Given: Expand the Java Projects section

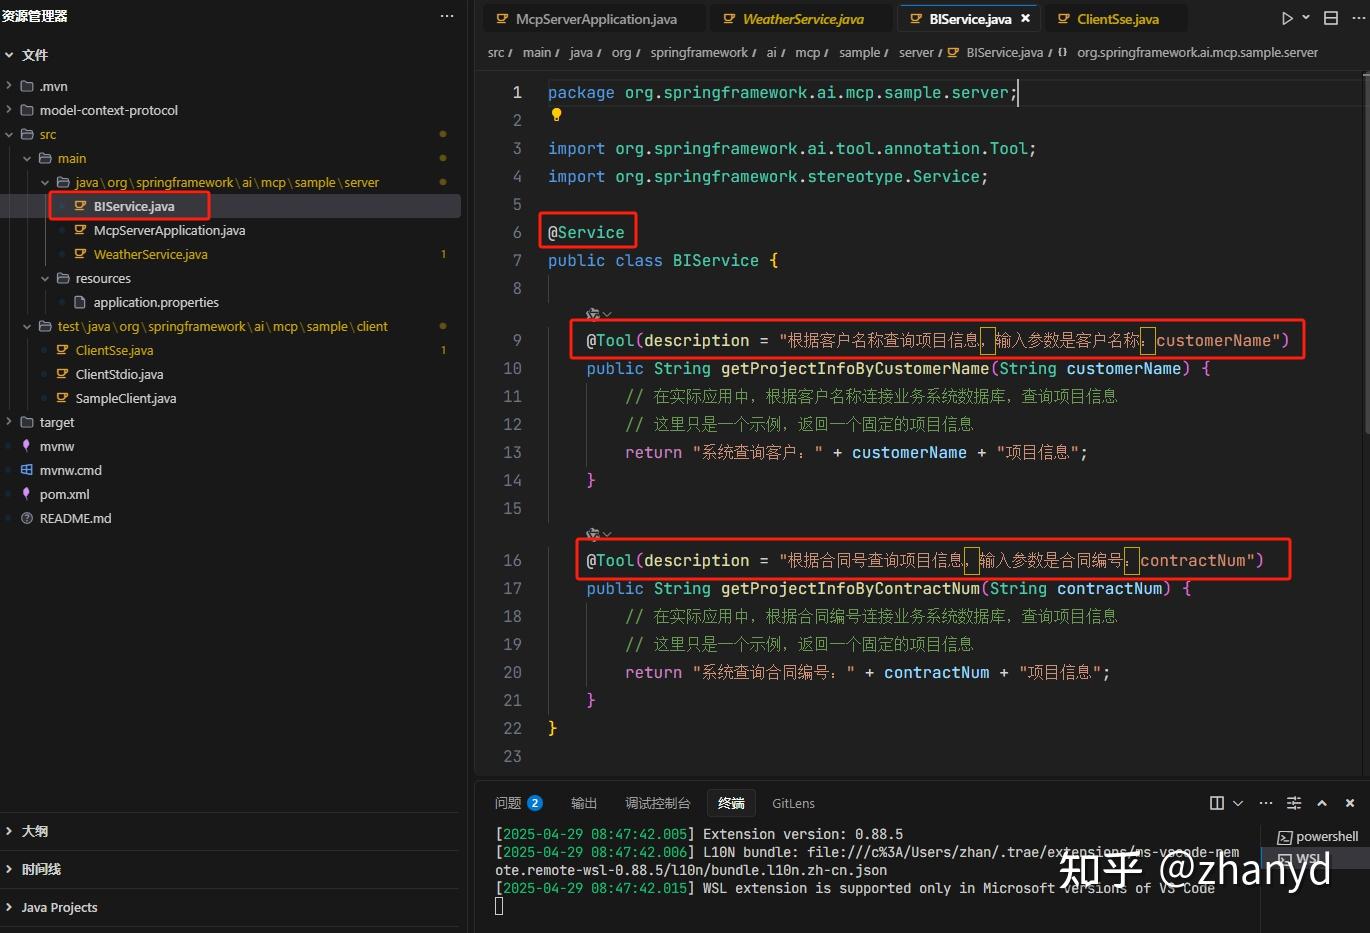Looking at the screenshot, I should click(x=59, y=907).
